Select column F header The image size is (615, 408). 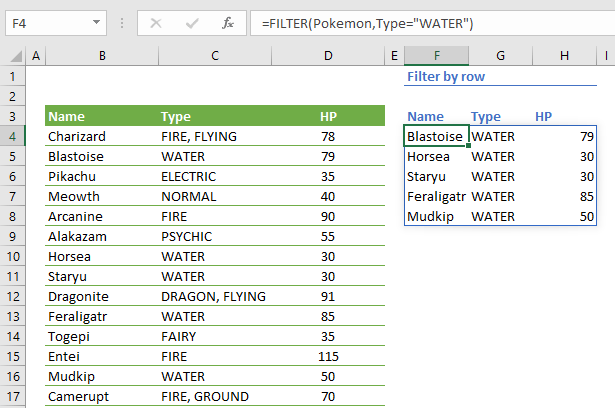(436, 56)
